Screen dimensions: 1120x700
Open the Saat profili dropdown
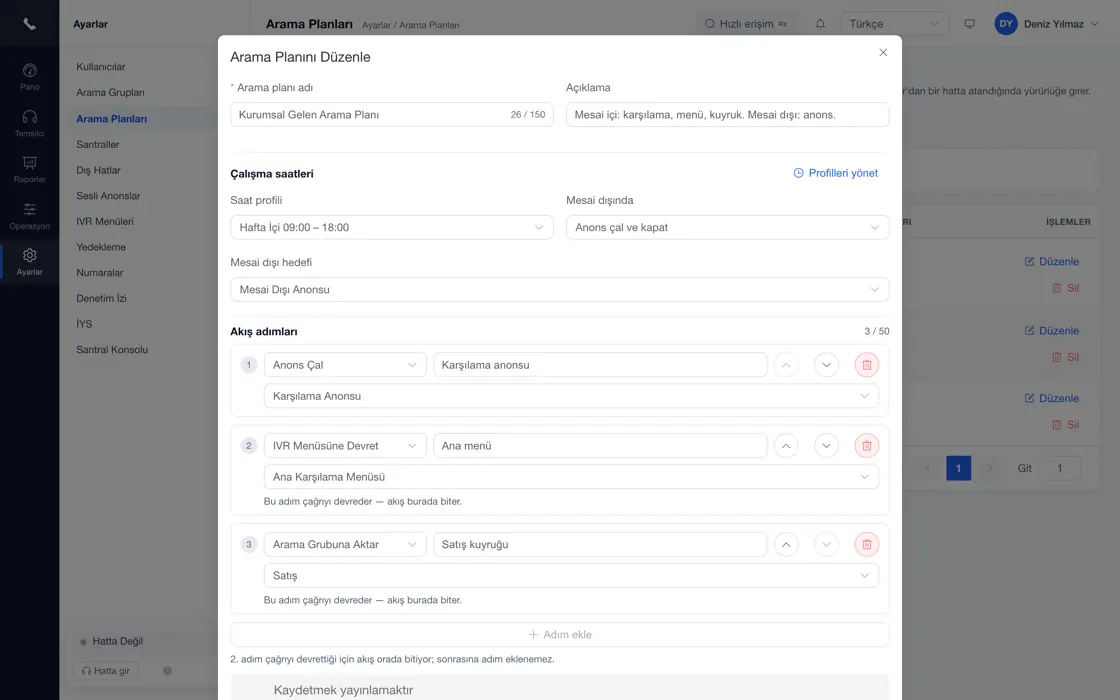pyautogui.click(x=391, y=227)
